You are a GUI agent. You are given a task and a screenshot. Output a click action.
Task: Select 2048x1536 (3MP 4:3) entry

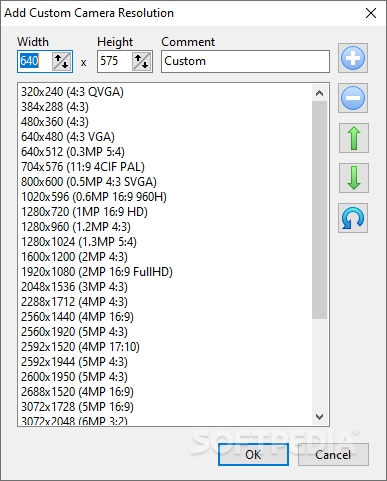[x=74, y=287]
